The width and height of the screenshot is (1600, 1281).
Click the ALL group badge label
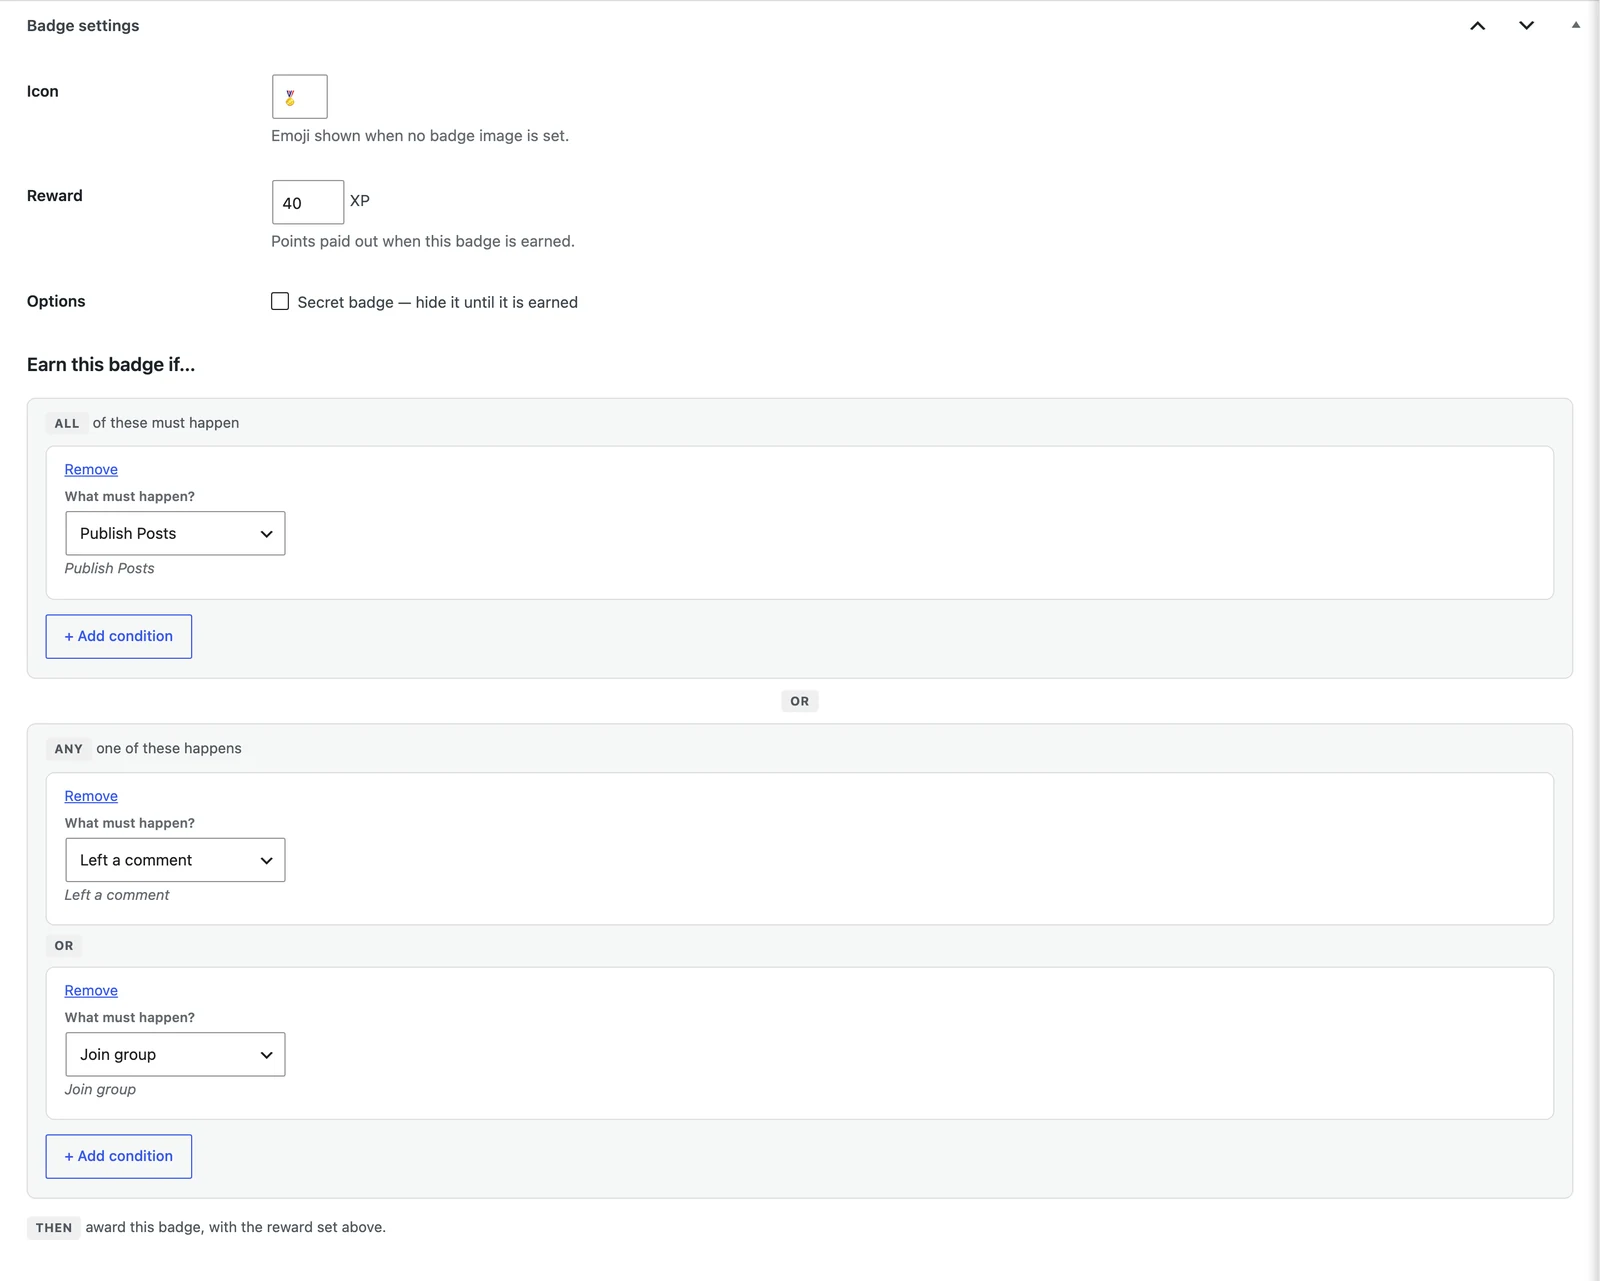67,423
